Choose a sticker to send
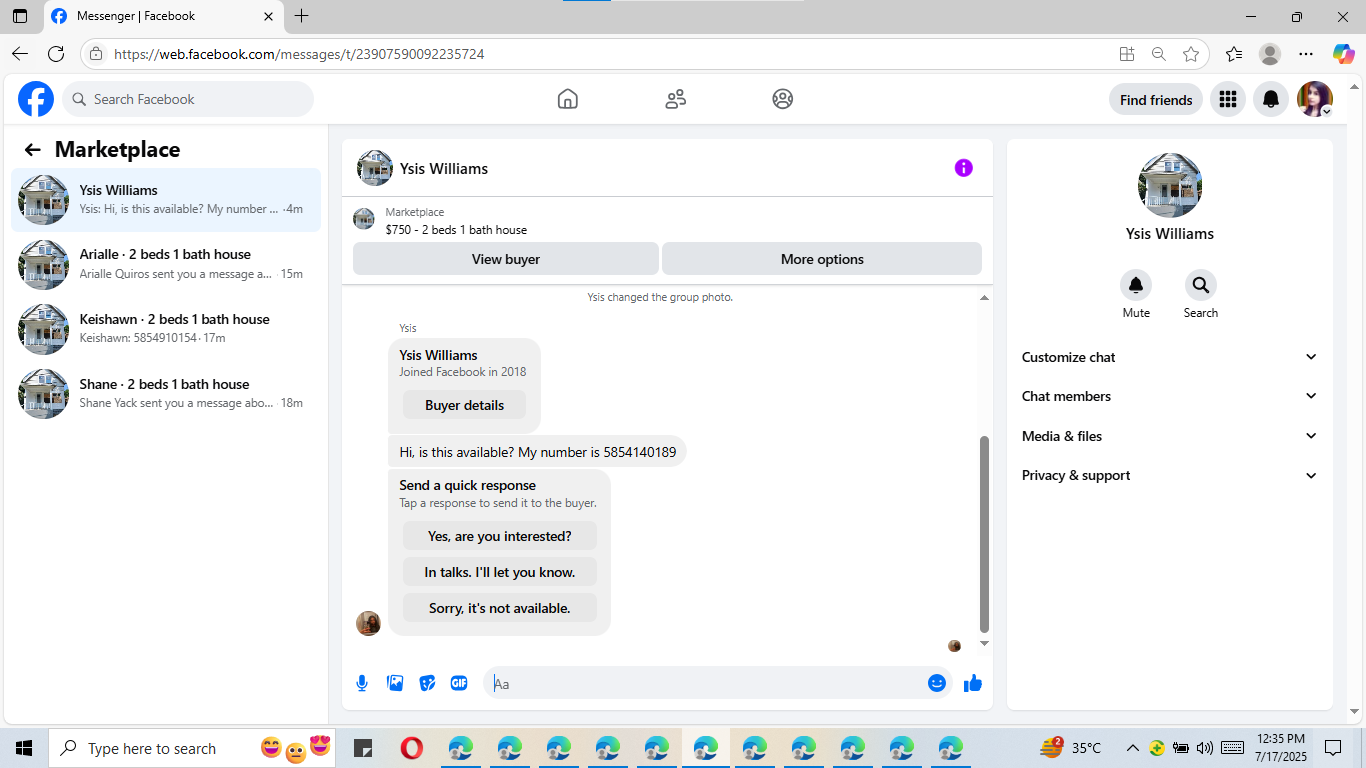 click(x=427, y=683)
